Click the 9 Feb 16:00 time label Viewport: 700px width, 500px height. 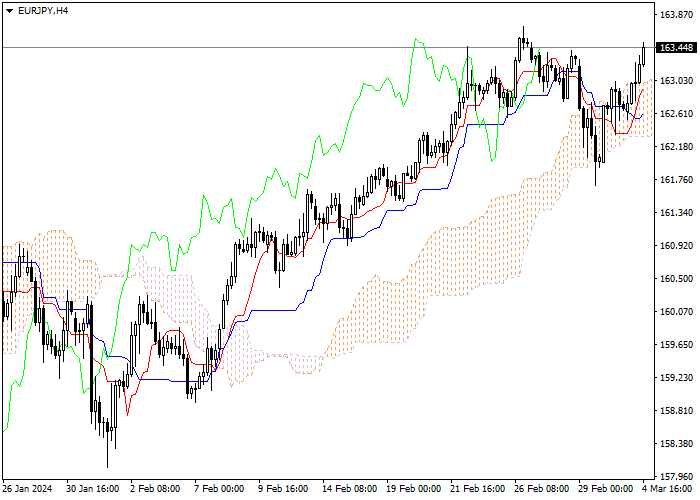pyautogui.click(x=283, y=489)
